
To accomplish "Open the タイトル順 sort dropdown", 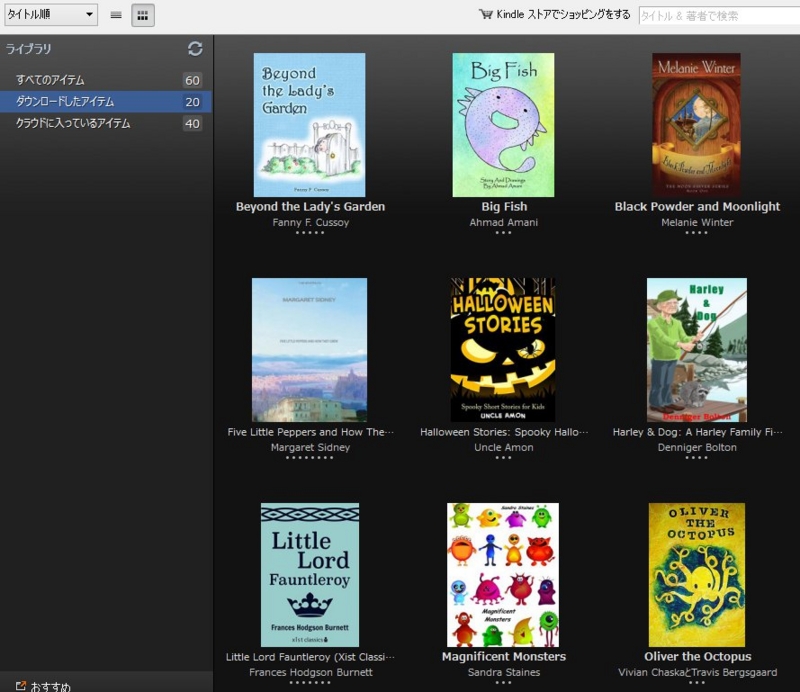I will 51,14.
